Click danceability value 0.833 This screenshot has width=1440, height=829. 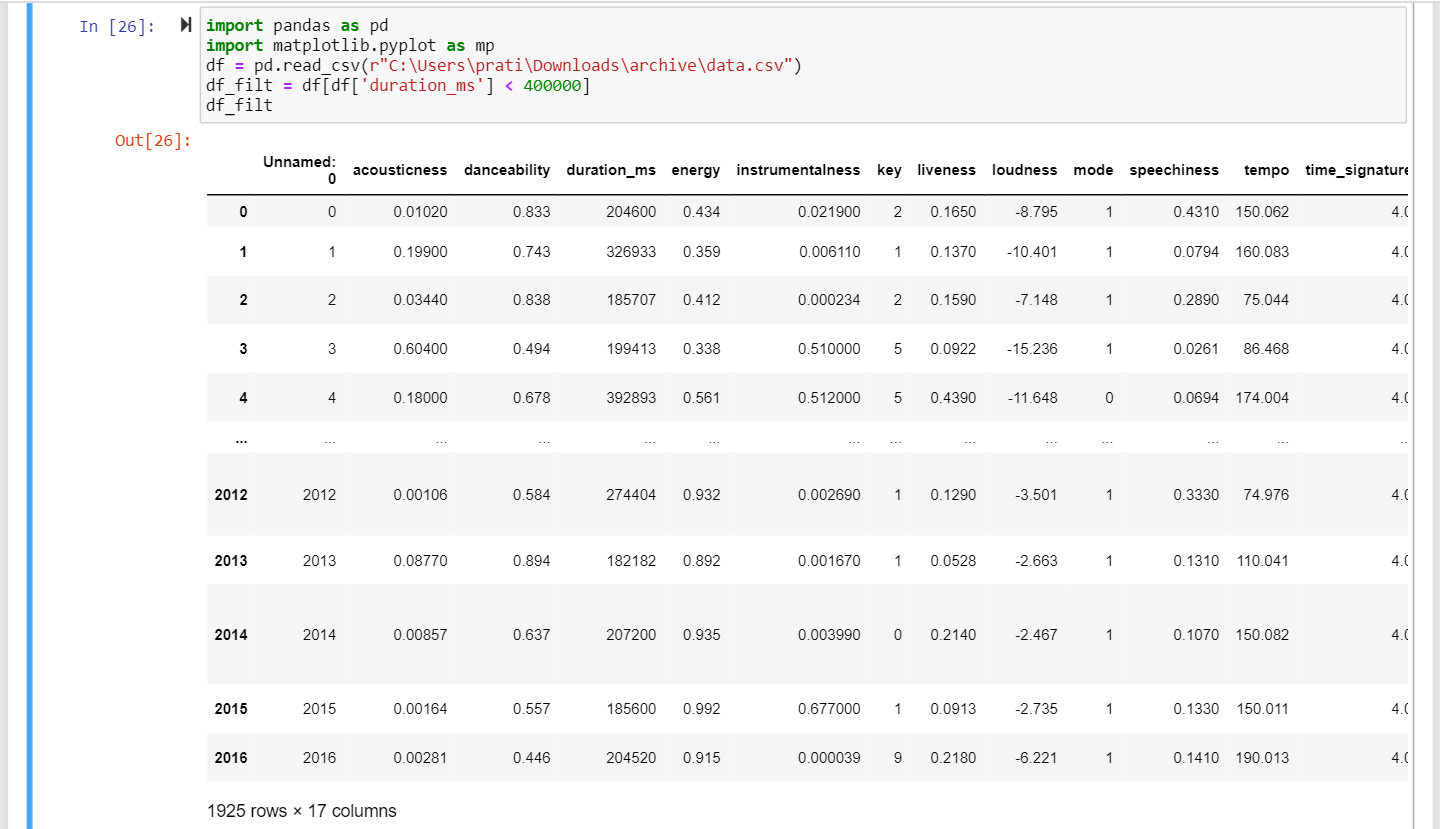pos(531,212)
